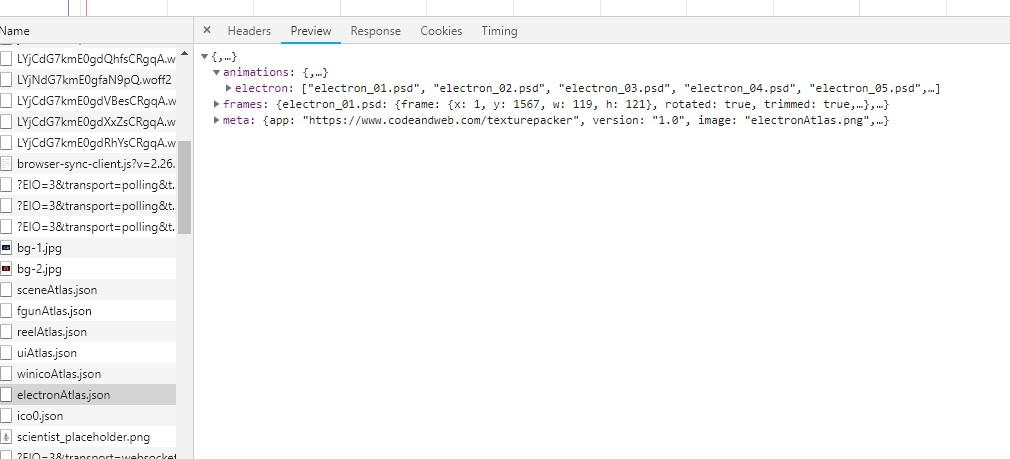Viewport: 1010px width, 459px height.
Task: Select electronAtlas.json request
Action: pos(88,395)
